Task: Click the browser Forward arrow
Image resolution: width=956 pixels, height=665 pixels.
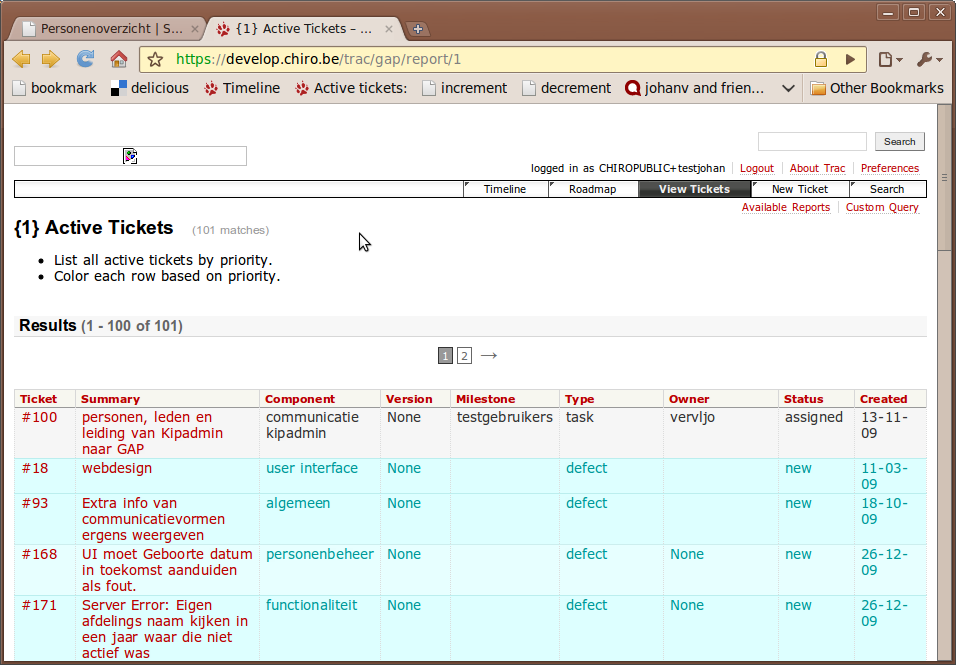Action: coord(51,59)
